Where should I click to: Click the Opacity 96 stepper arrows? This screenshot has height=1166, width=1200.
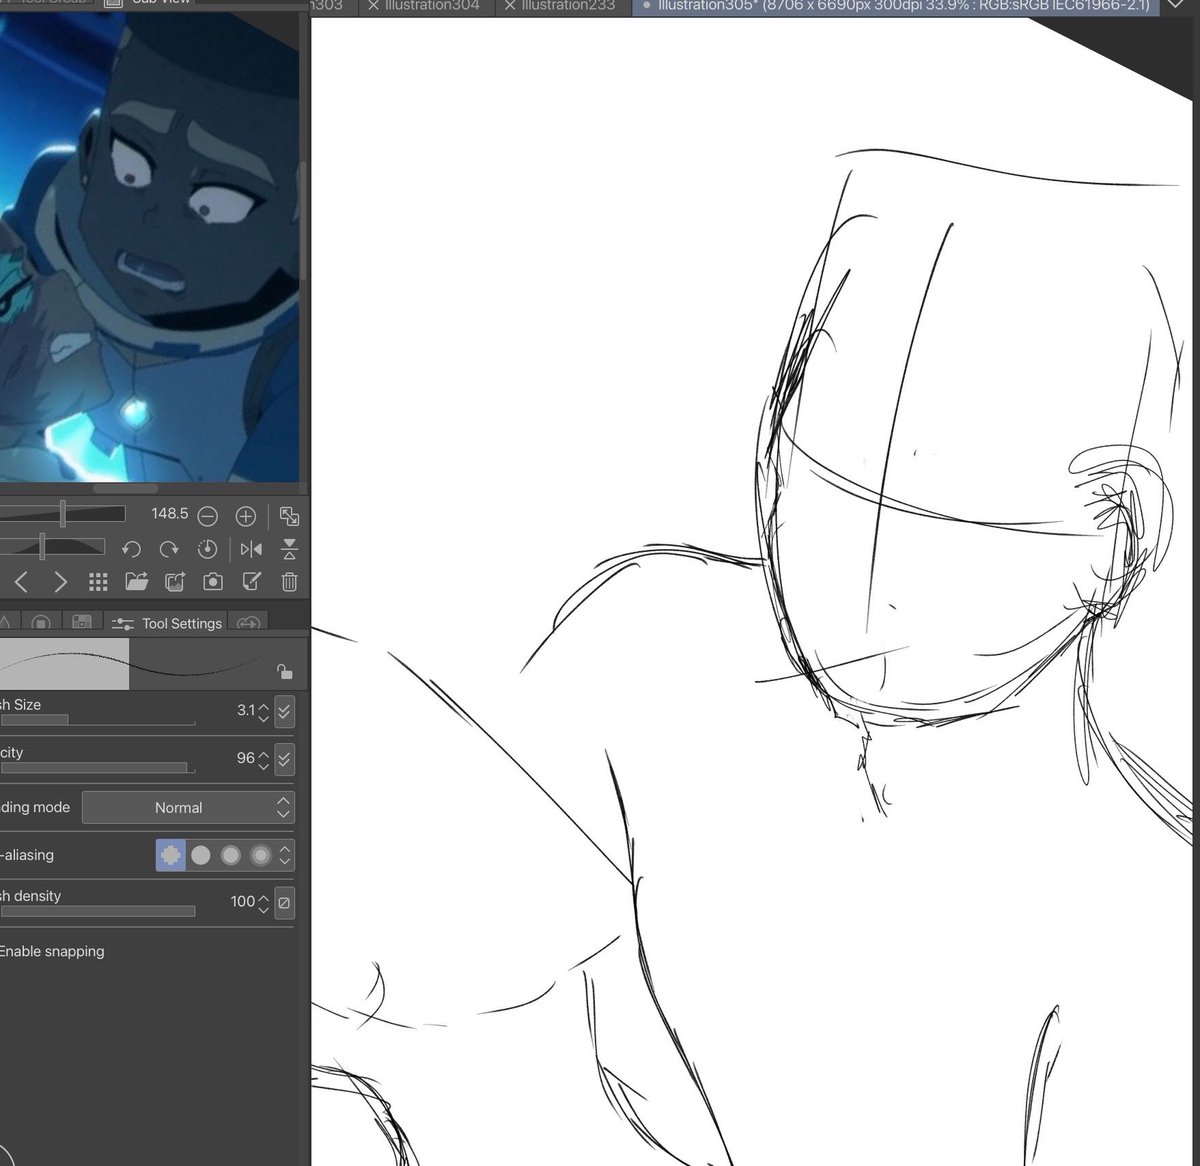tap(264, 760)
